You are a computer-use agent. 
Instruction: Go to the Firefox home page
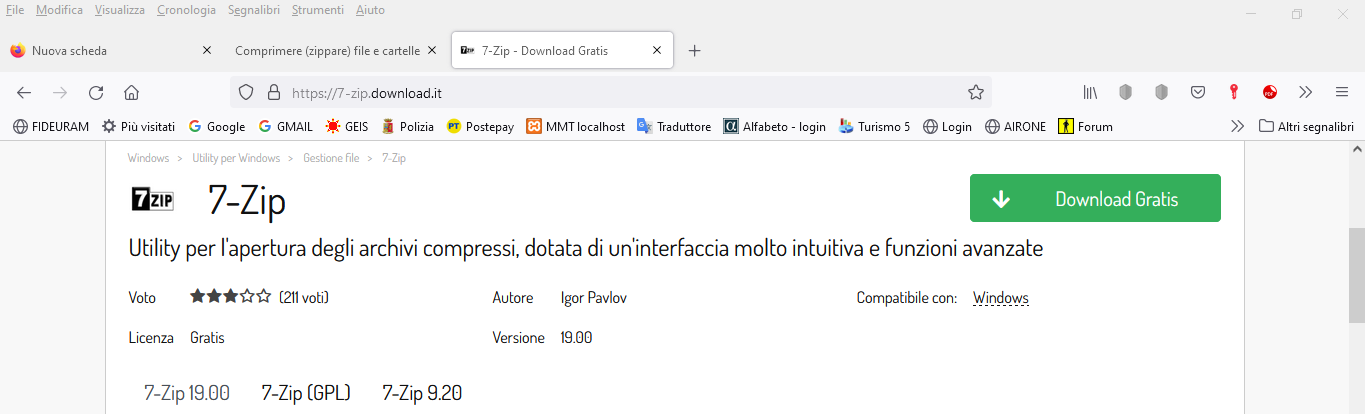(x=131, y=93)
